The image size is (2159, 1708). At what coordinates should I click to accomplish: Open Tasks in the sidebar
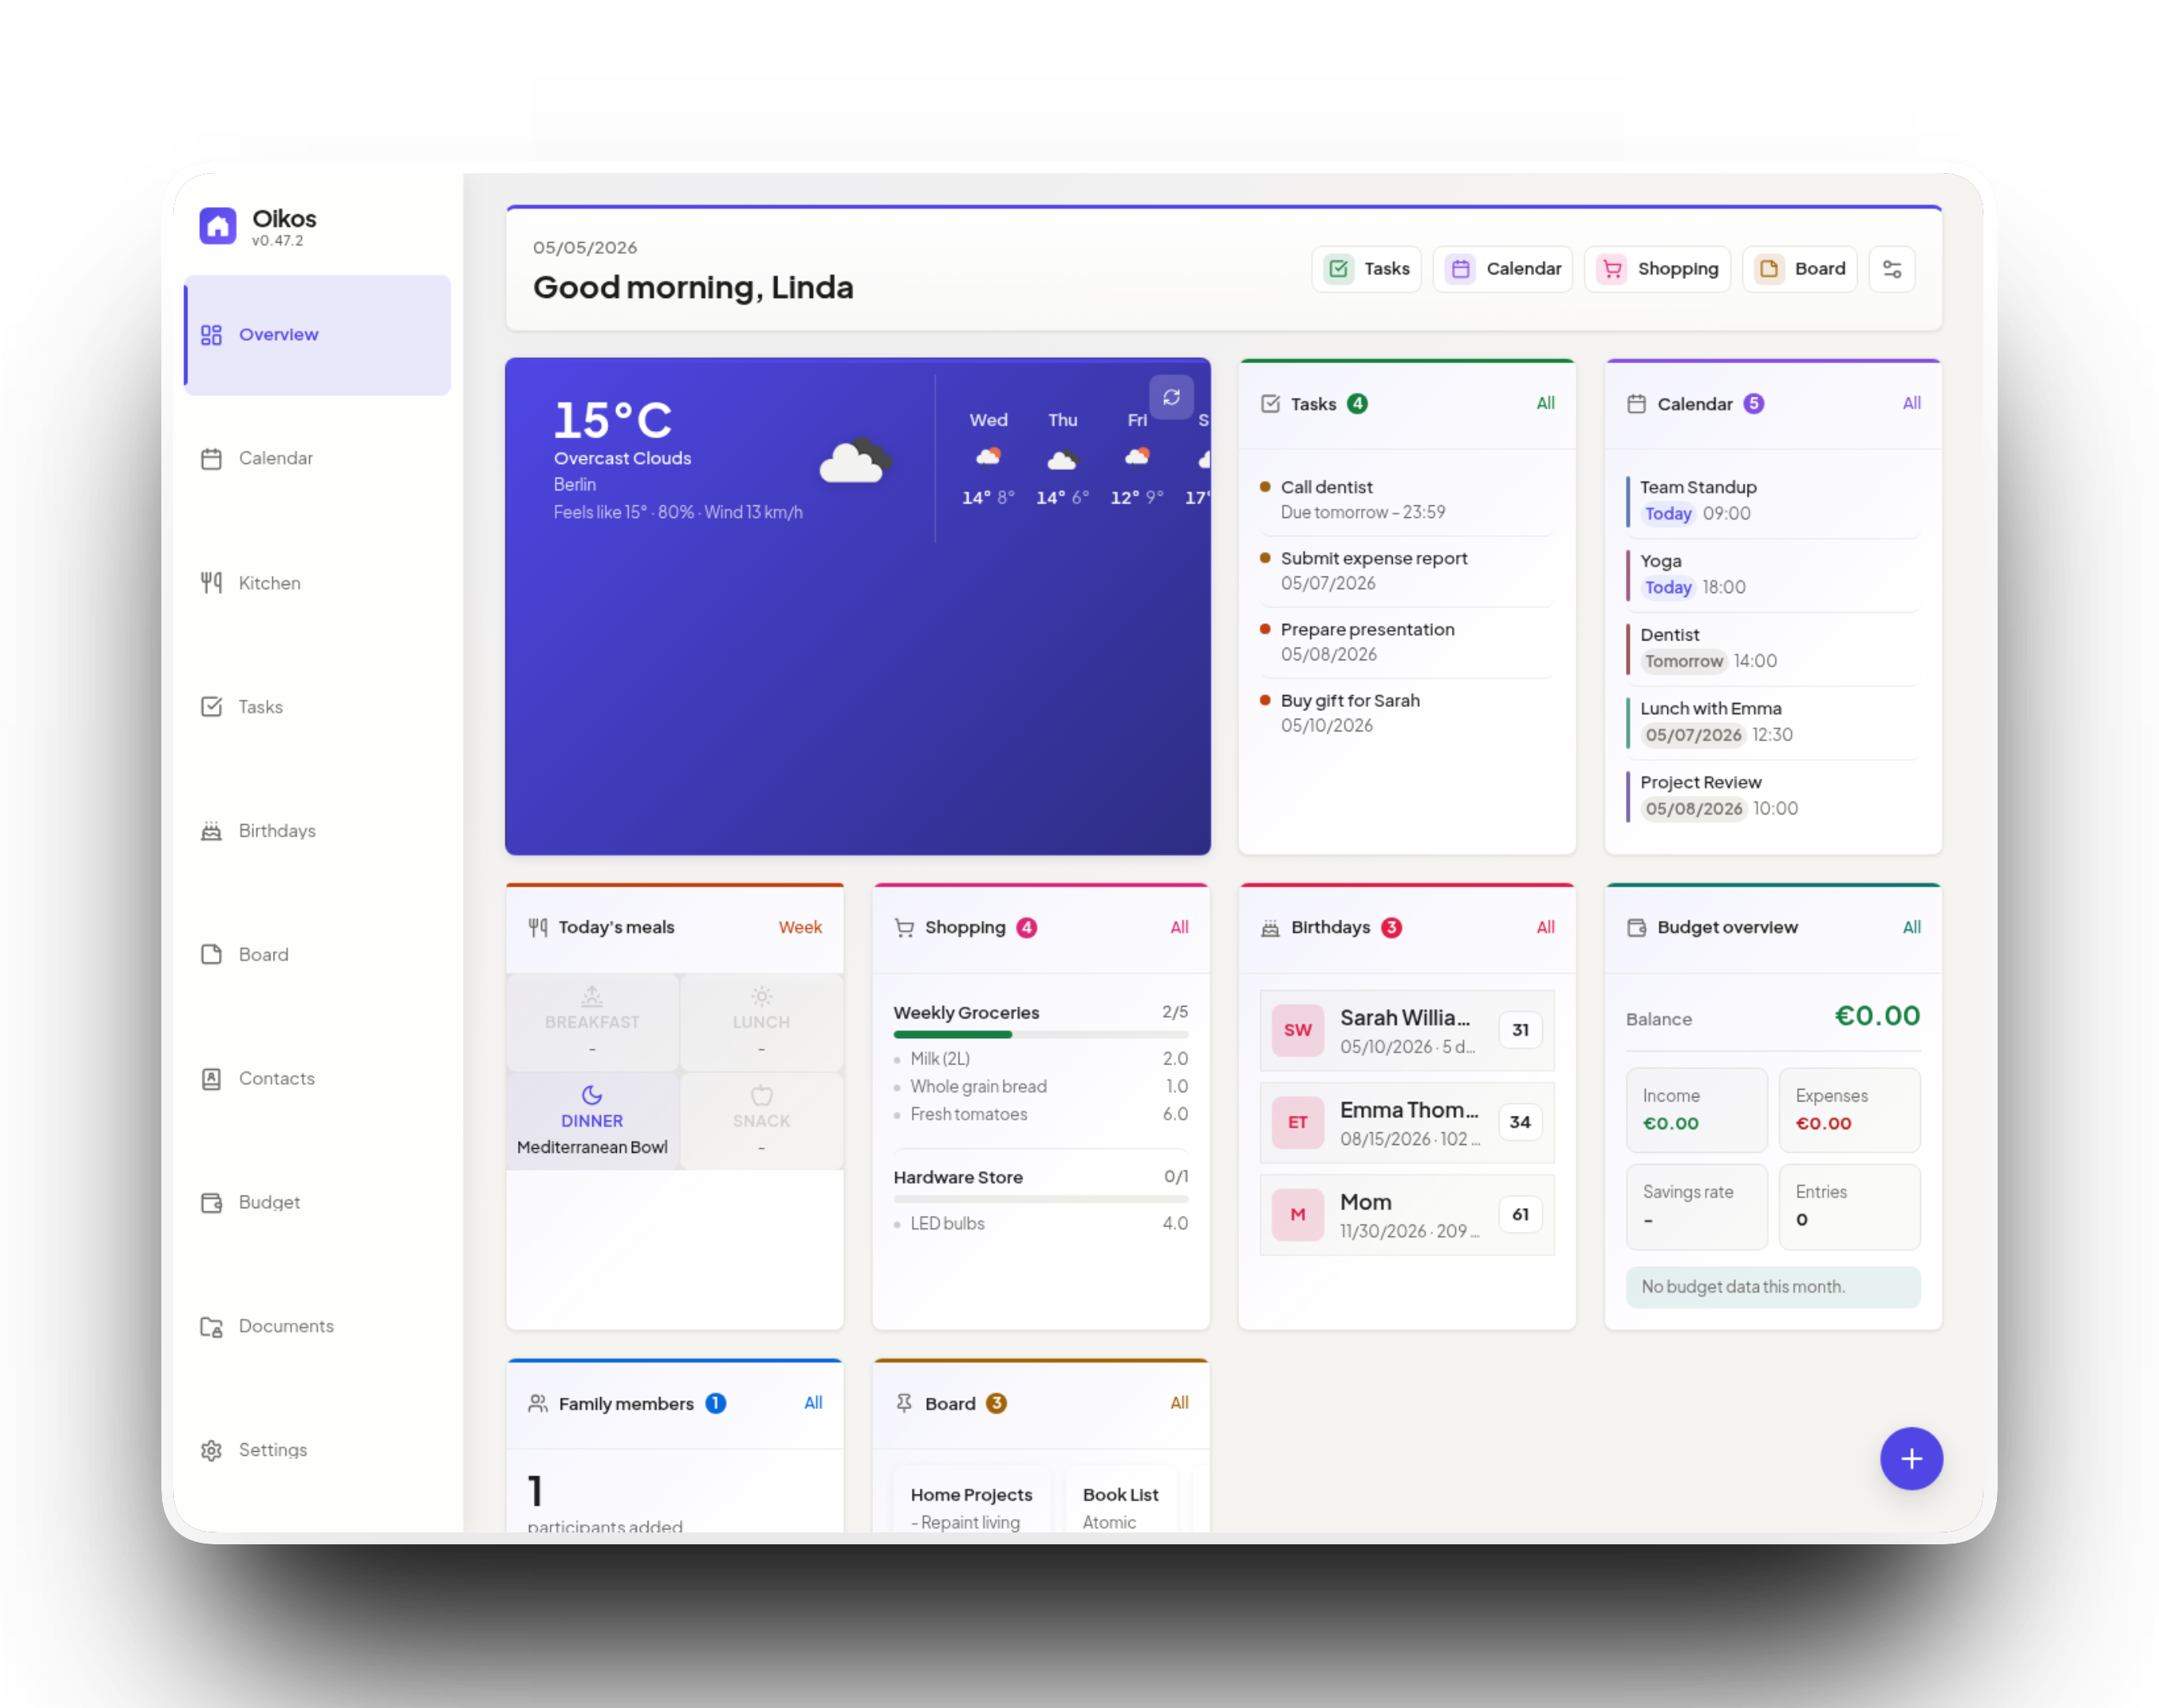(x=317, y=707)
